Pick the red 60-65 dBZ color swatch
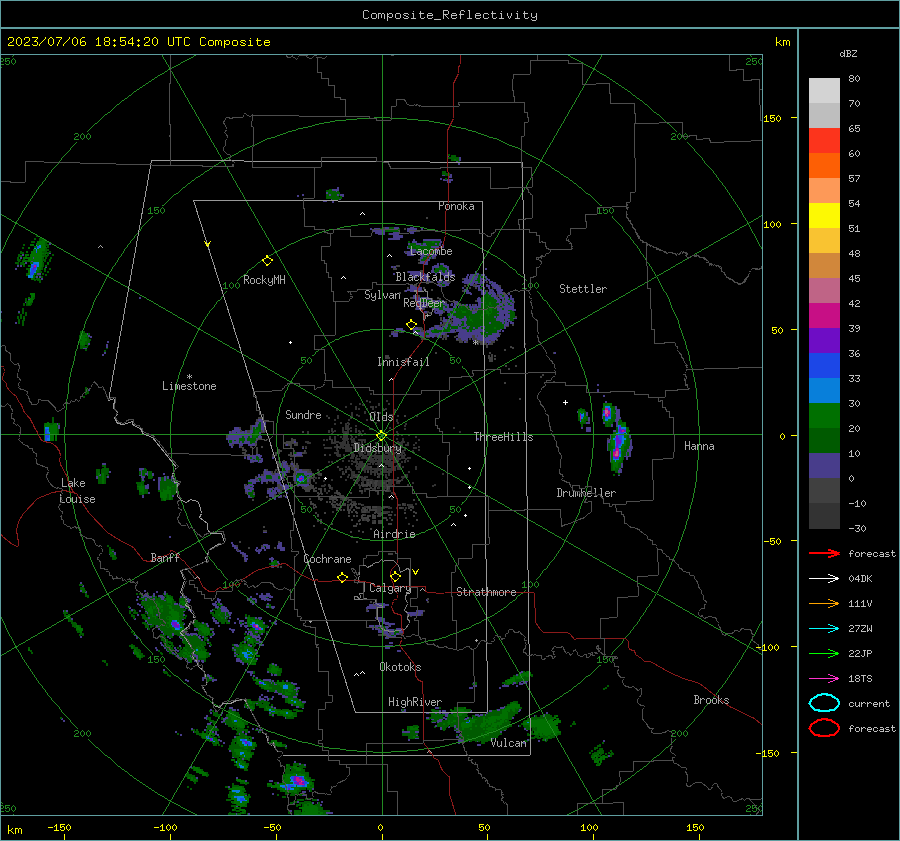This screenshot has height=841, width=900. [824, 141]
